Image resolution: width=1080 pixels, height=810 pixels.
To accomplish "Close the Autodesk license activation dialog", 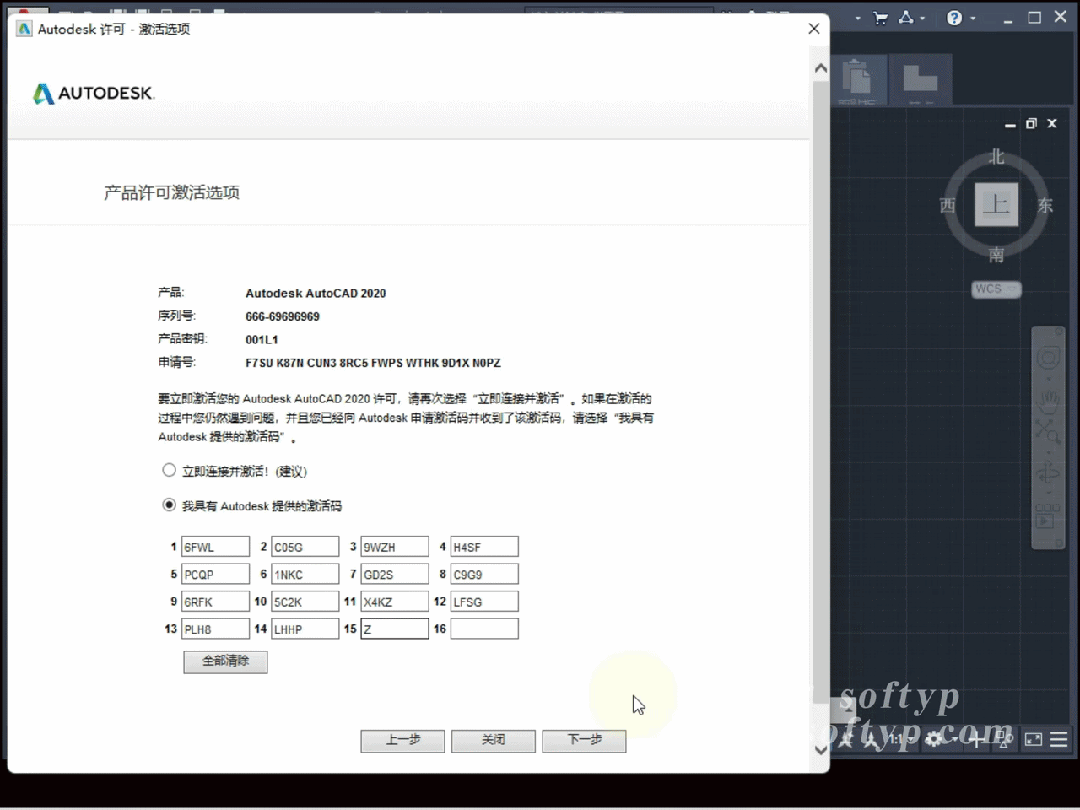I will (x=813, y=29).
